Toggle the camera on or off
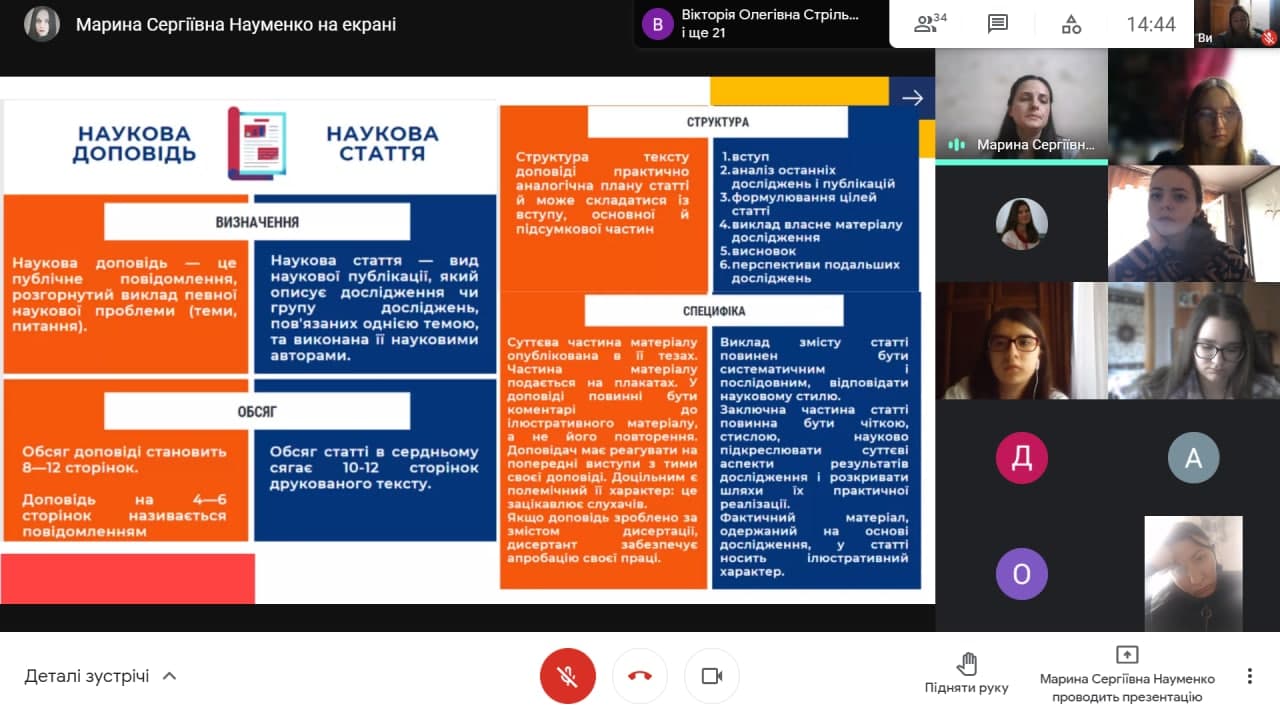This screenshot has width=1280, height=720. click(712, 676)
